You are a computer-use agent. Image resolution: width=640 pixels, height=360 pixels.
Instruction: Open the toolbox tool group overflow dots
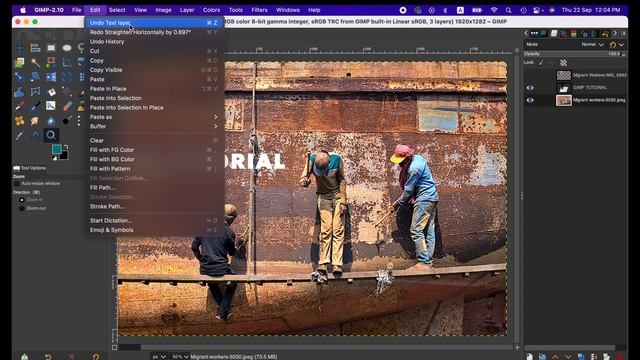[79, 121]
